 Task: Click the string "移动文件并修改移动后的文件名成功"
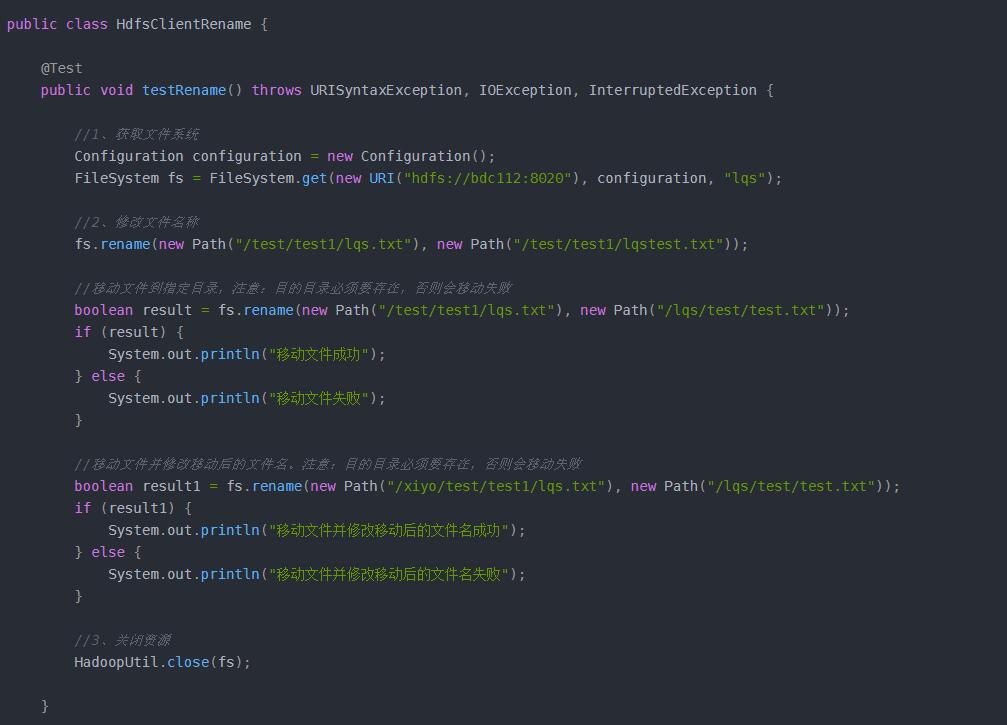click(389, 530)
